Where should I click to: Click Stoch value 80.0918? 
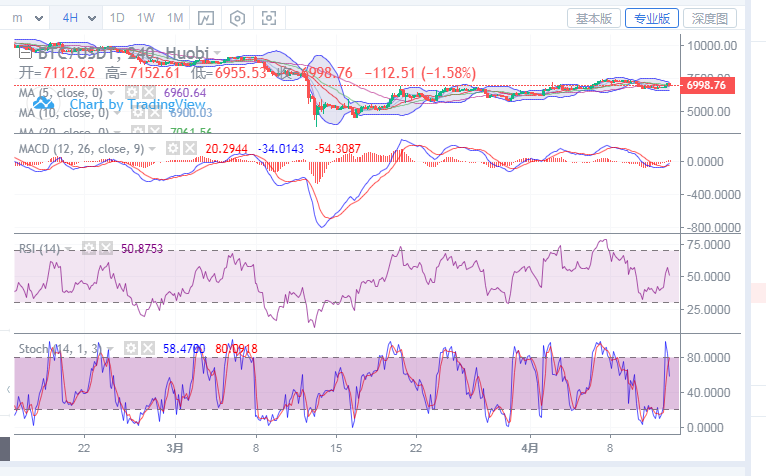point(236,348)
